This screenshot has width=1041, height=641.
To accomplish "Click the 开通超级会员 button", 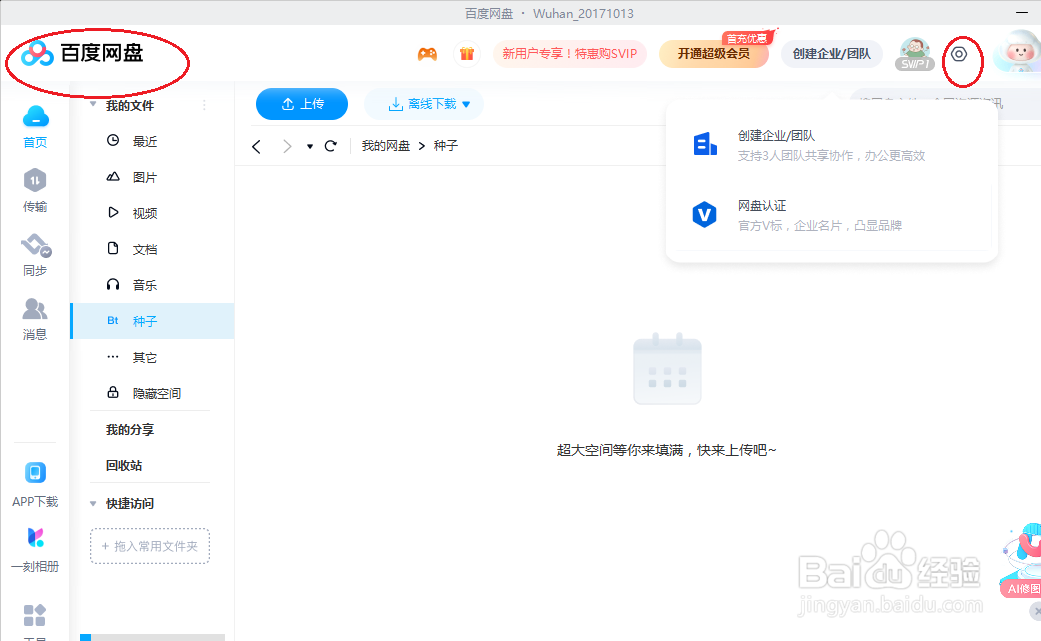I will click(714, 54).
